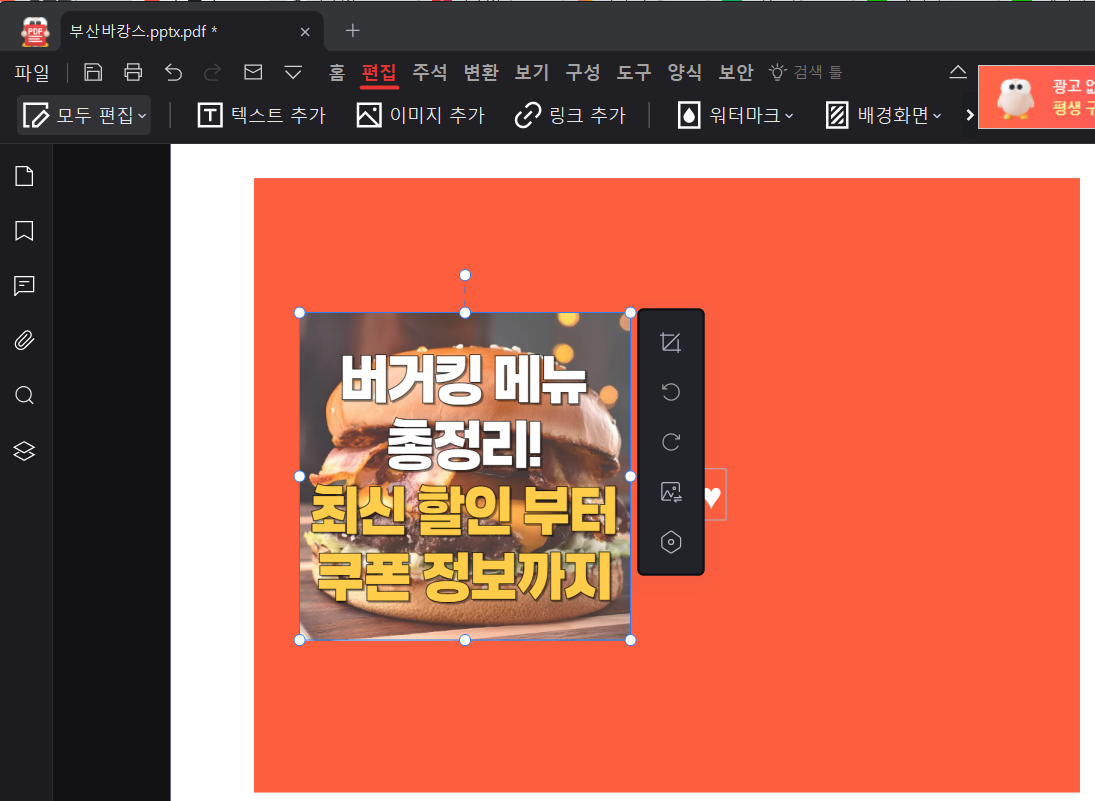The image size is (1095, 801).
Task: Go to the 변환 tab
Action: (481, 72)
